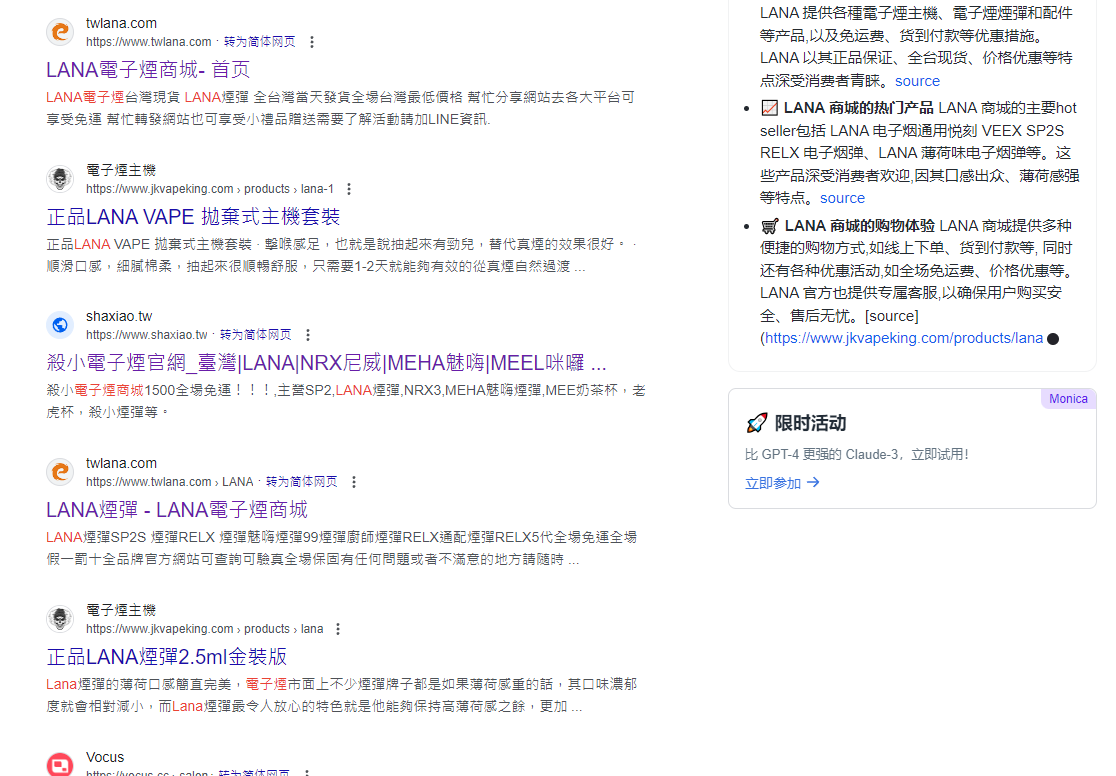Open the source link after 等特点
The image size is (1116, 776).
point(843,198)
